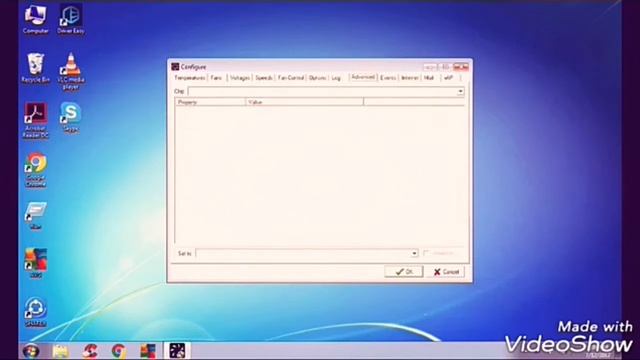Close the Configure dialog window

tap(461, 67)
